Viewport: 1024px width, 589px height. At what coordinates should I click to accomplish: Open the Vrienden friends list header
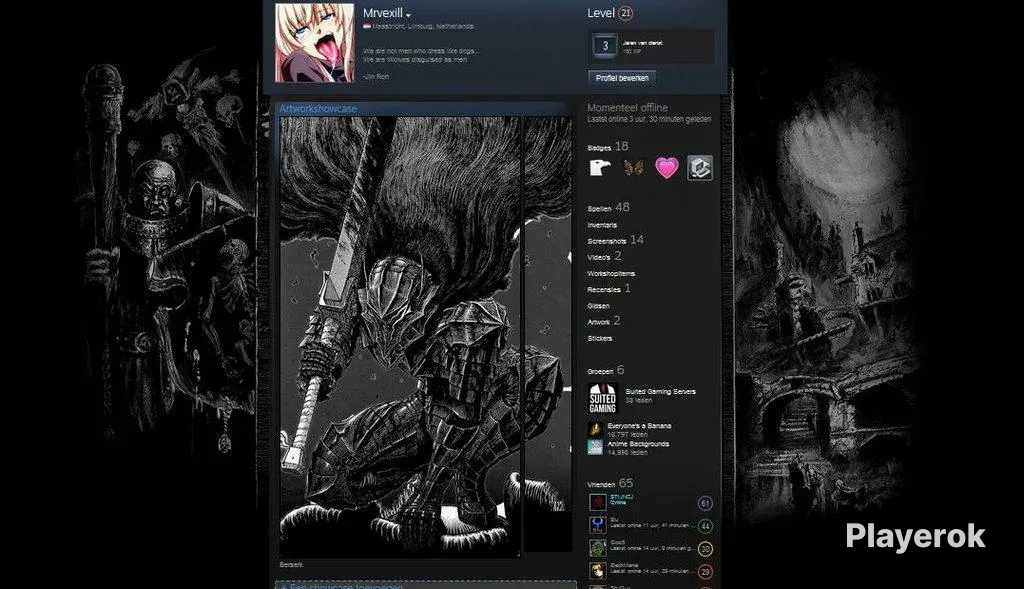click(601, 483)
